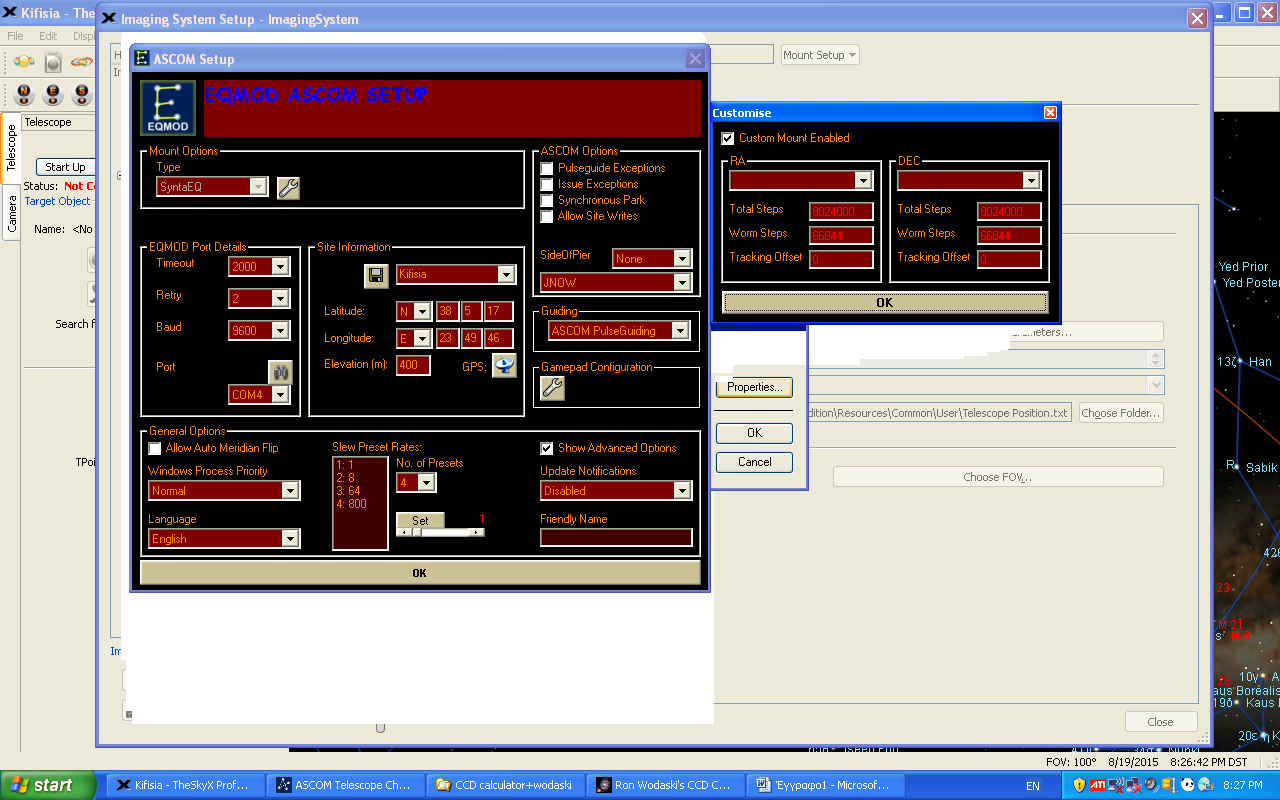
Task: Click the Elevation field showing 400
Action: tap(413, 365)
